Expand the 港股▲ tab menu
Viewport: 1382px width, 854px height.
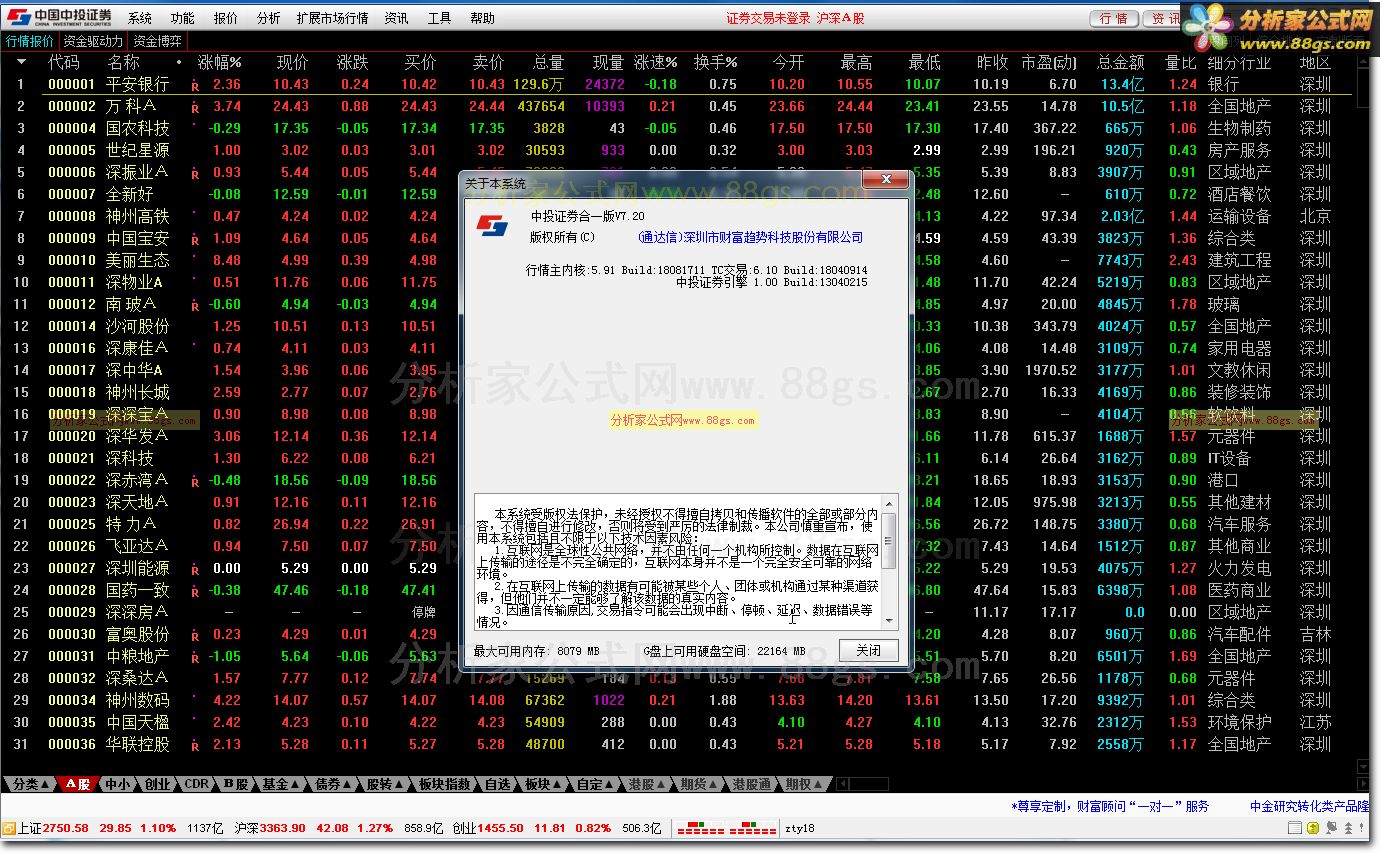[648, 784]
